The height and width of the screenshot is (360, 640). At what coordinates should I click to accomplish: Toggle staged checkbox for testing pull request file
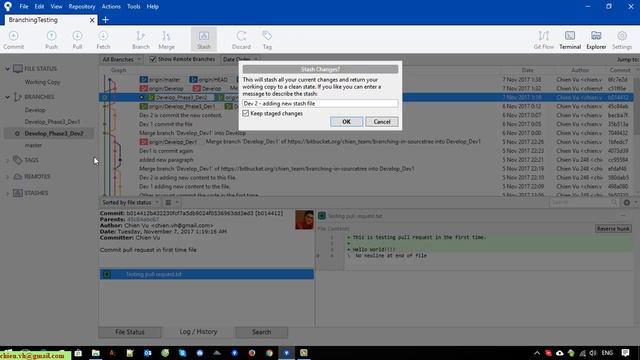tap(107, 274)
